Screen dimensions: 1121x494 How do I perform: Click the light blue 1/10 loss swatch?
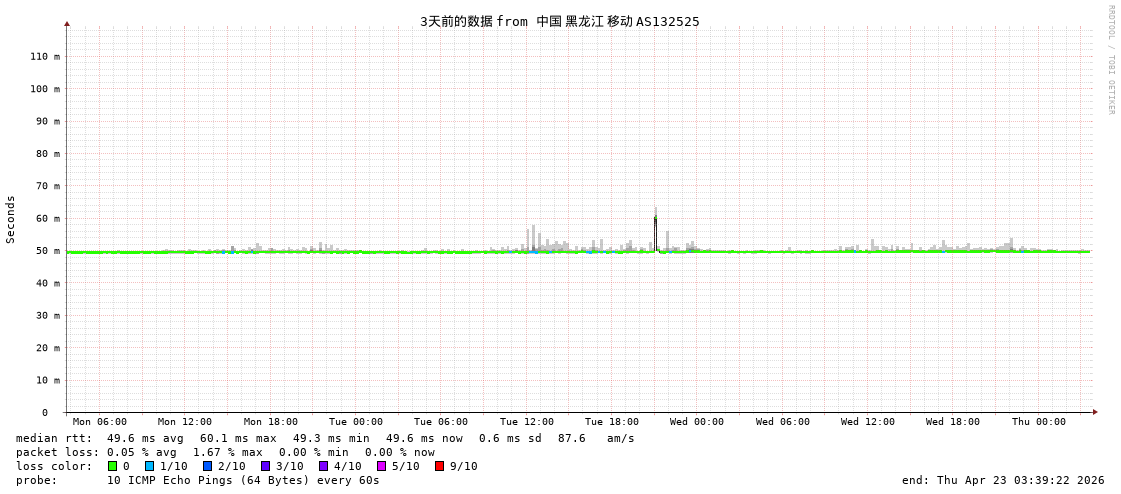pyautogui.click(x=150, y=466)
